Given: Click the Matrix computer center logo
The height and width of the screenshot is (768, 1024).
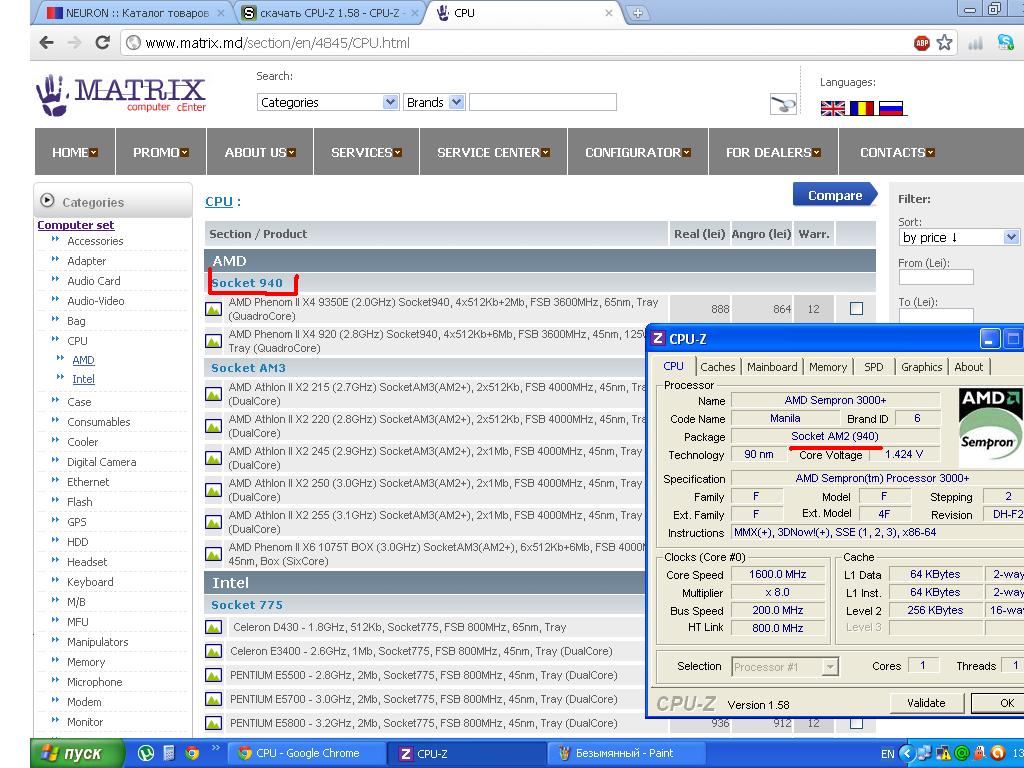Looking at the screenshot, I should pyautogui.click(x=121, y=95).
